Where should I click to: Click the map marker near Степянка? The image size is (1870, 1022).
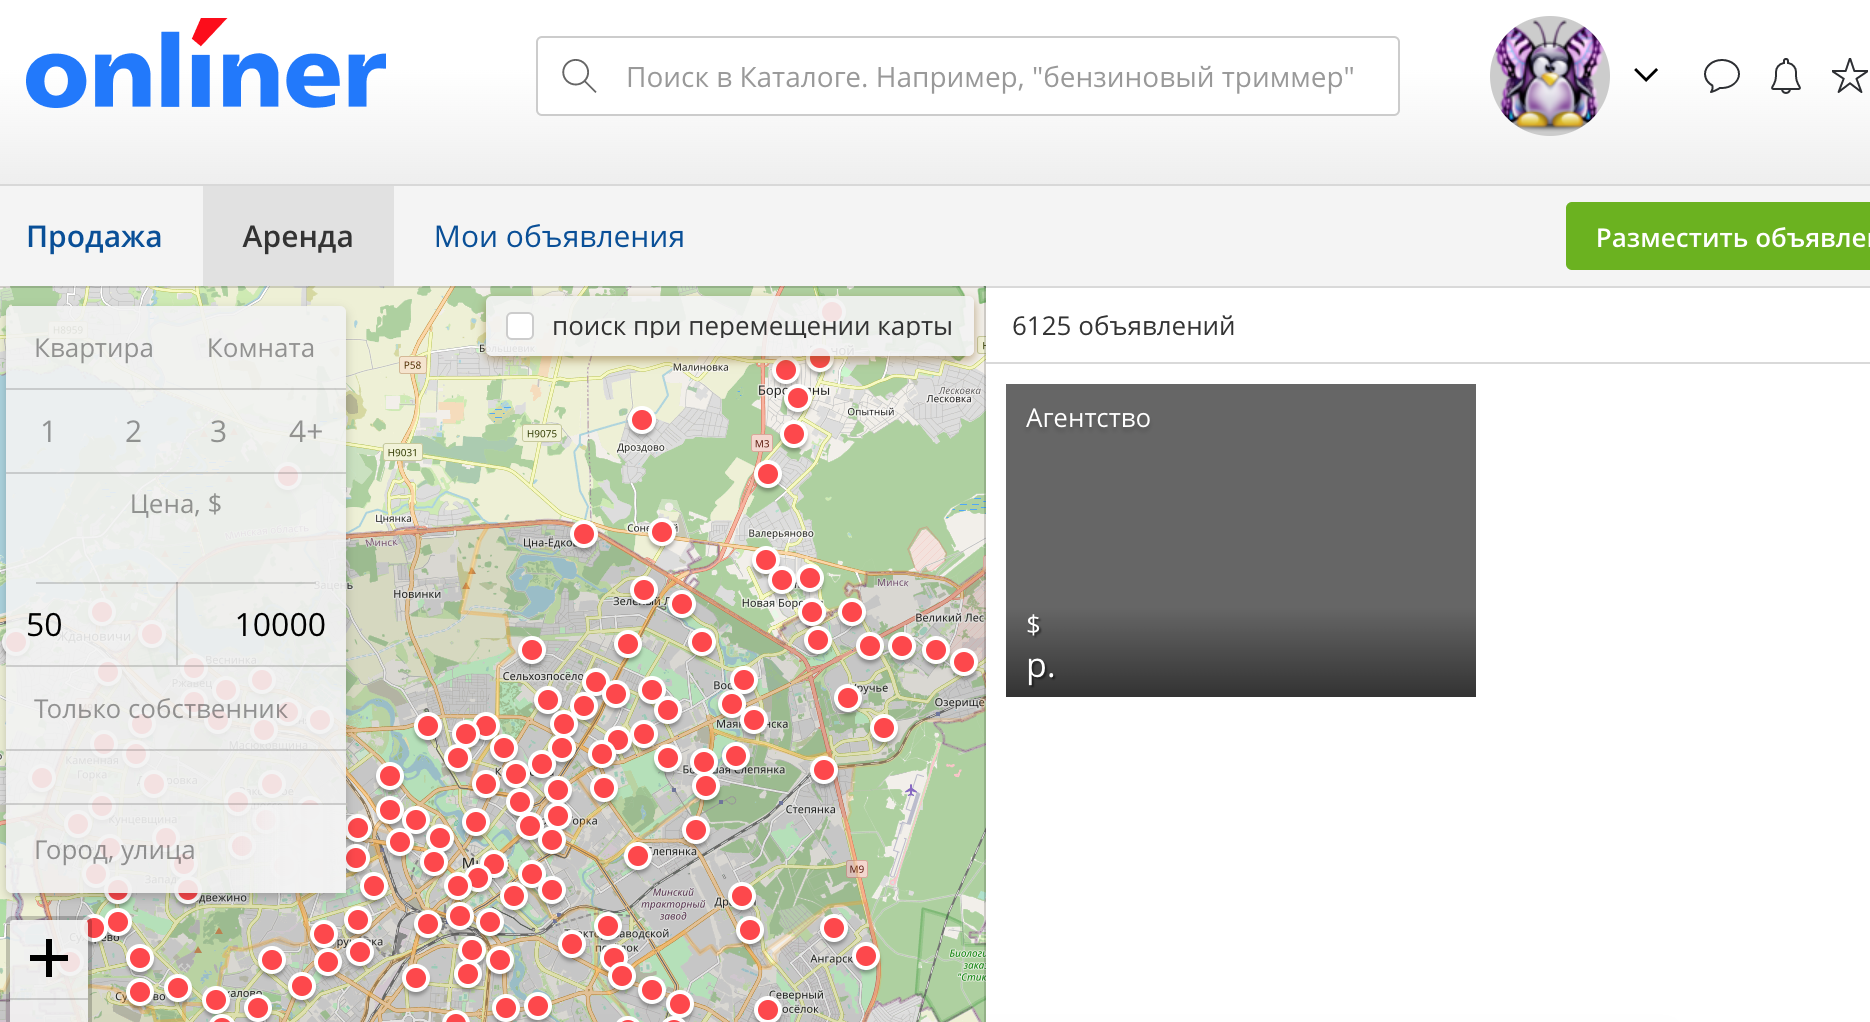point(824,770)
